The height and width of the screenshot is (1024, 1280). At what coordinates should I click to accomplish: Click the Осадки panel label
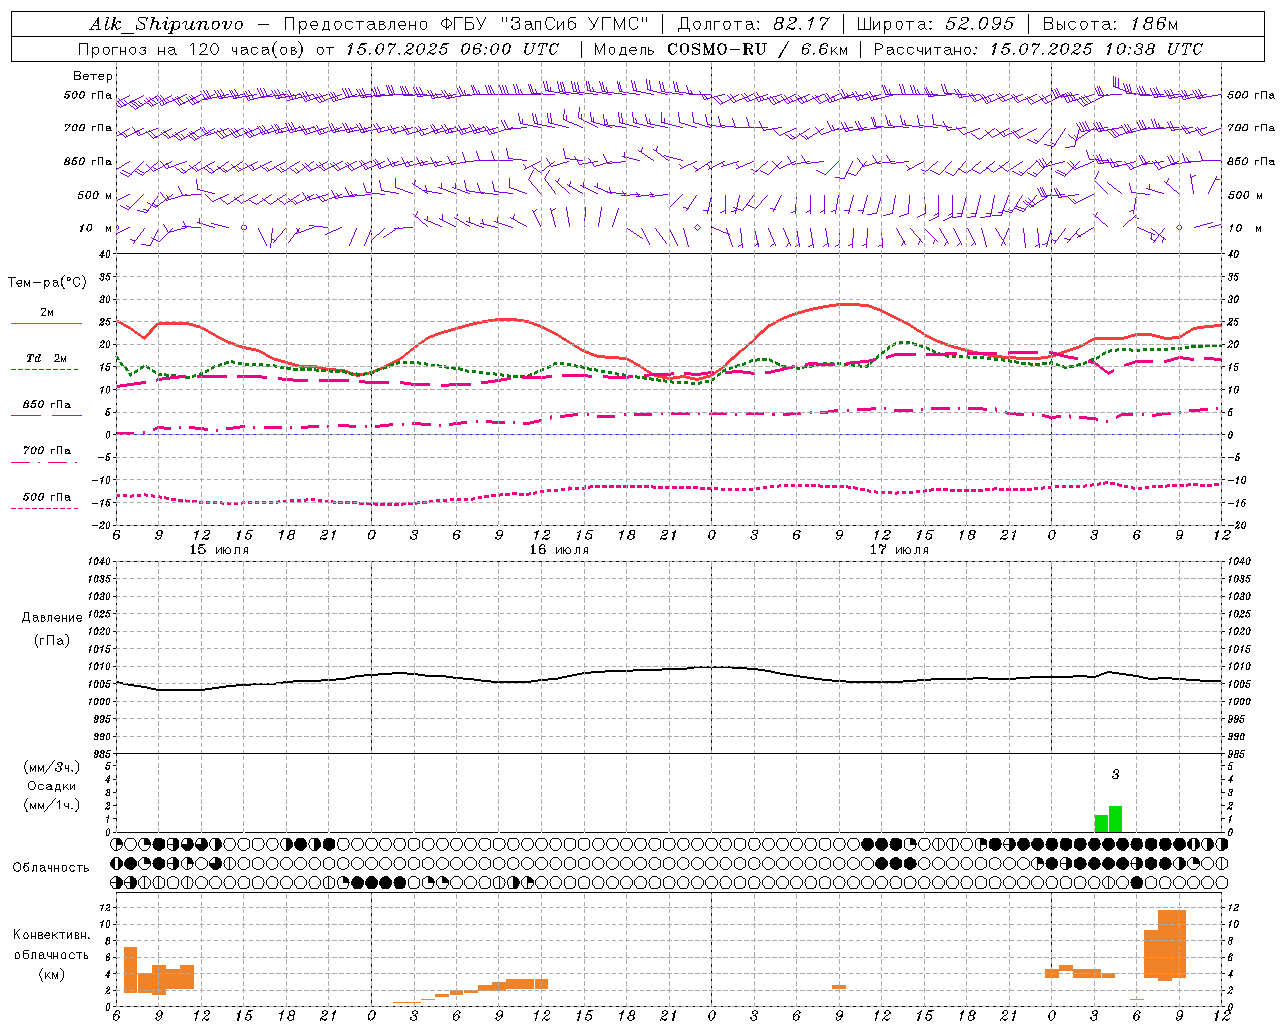pos(52,786)
